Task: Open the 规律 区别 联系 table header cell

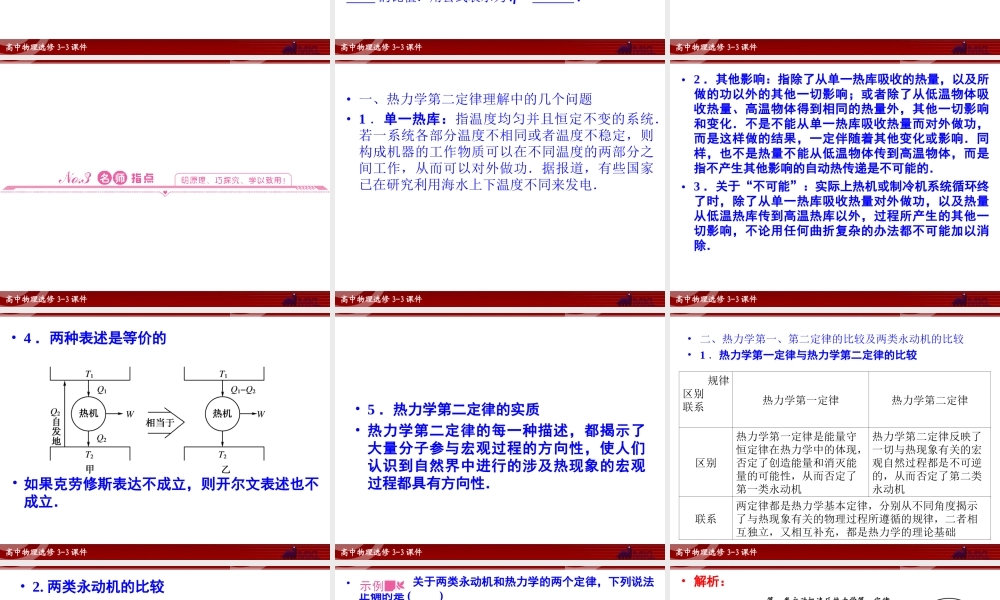Action: [705, 399]
